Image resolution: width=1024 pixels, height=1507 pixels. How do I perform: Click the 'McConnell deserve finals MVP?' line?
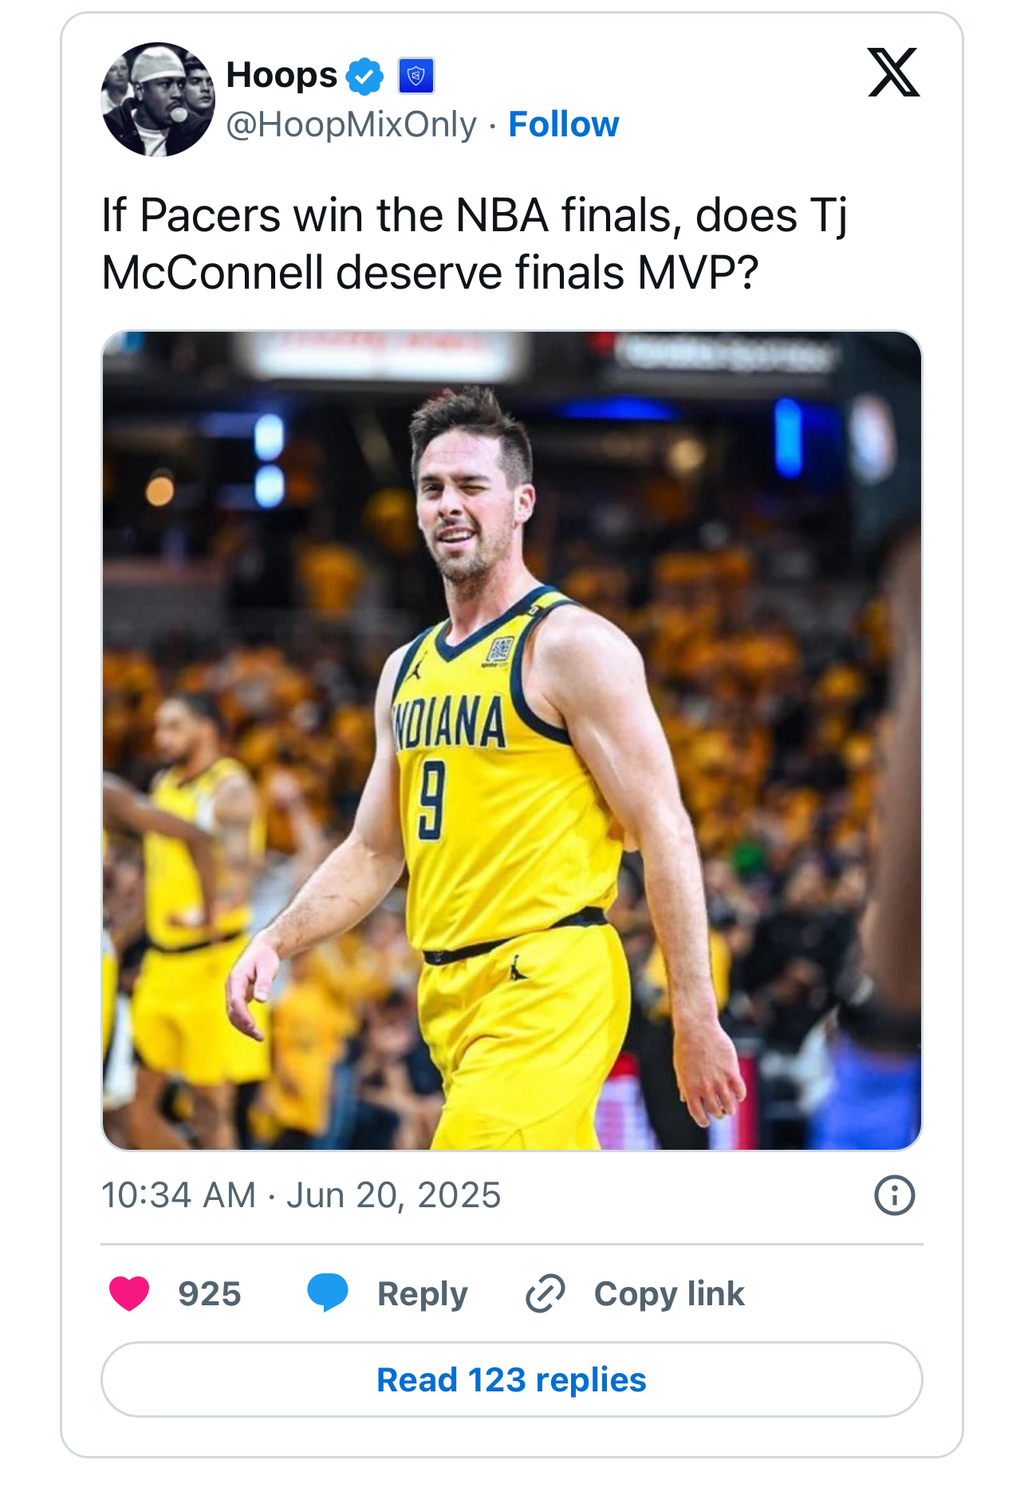click(x=430, y=273)
